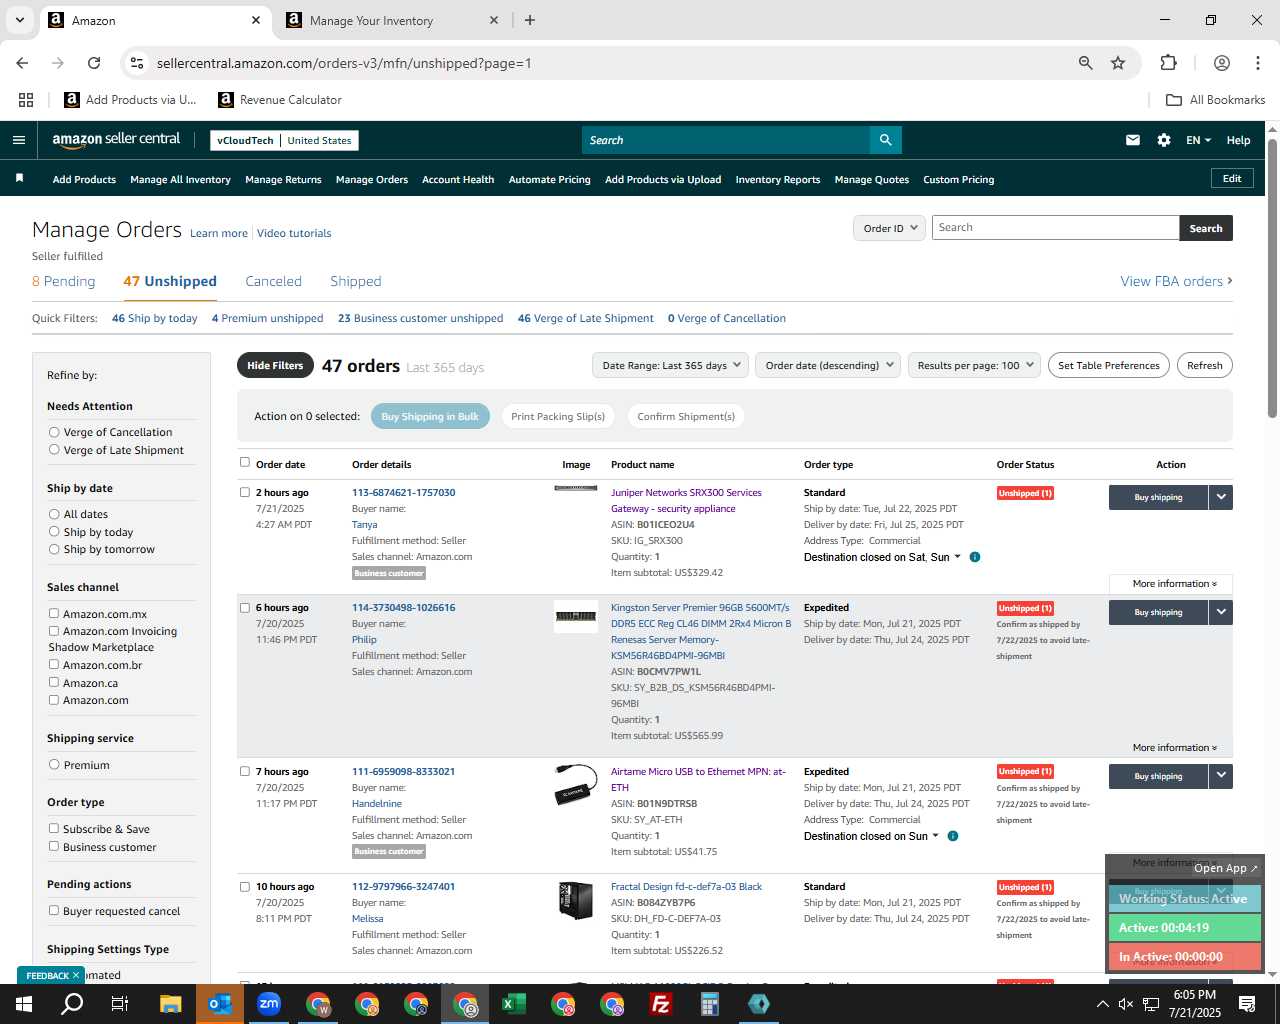Open Calculator from the taskbar
Screen dimensions: 1280x1024
pyautogui.click(x=709, y=1004)
